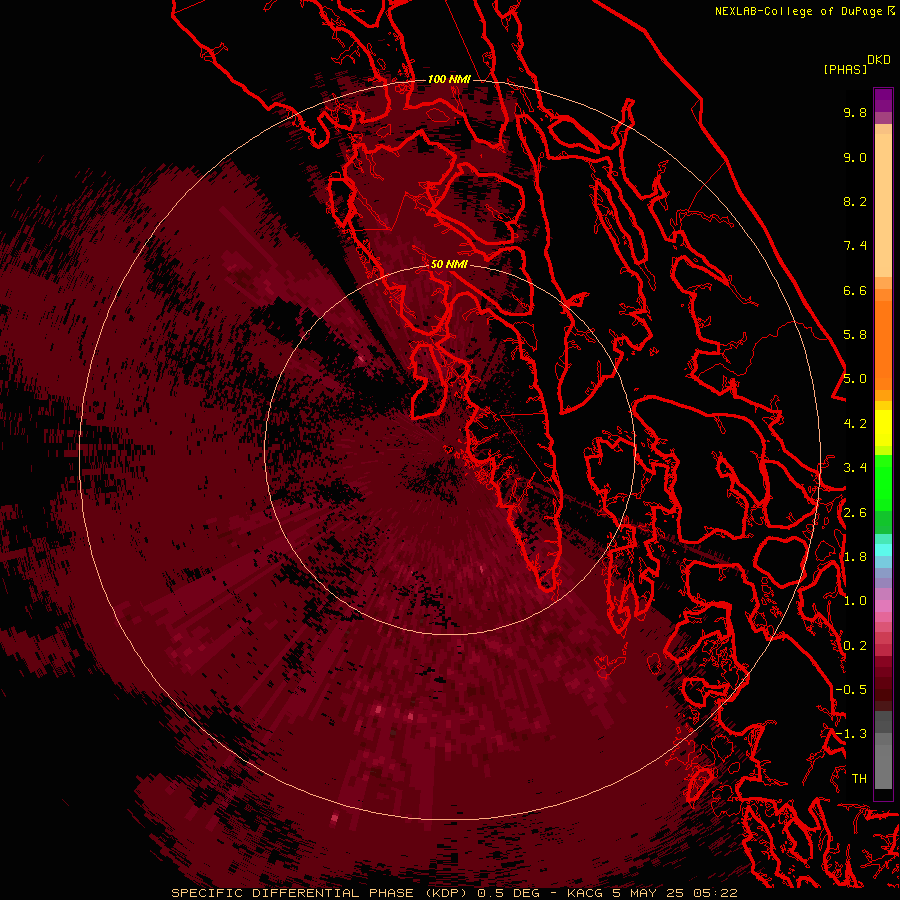The width and height of the screenshot is (900, 900).
Task: Click the 1.8 scale value
Action: tap(855, 557)
